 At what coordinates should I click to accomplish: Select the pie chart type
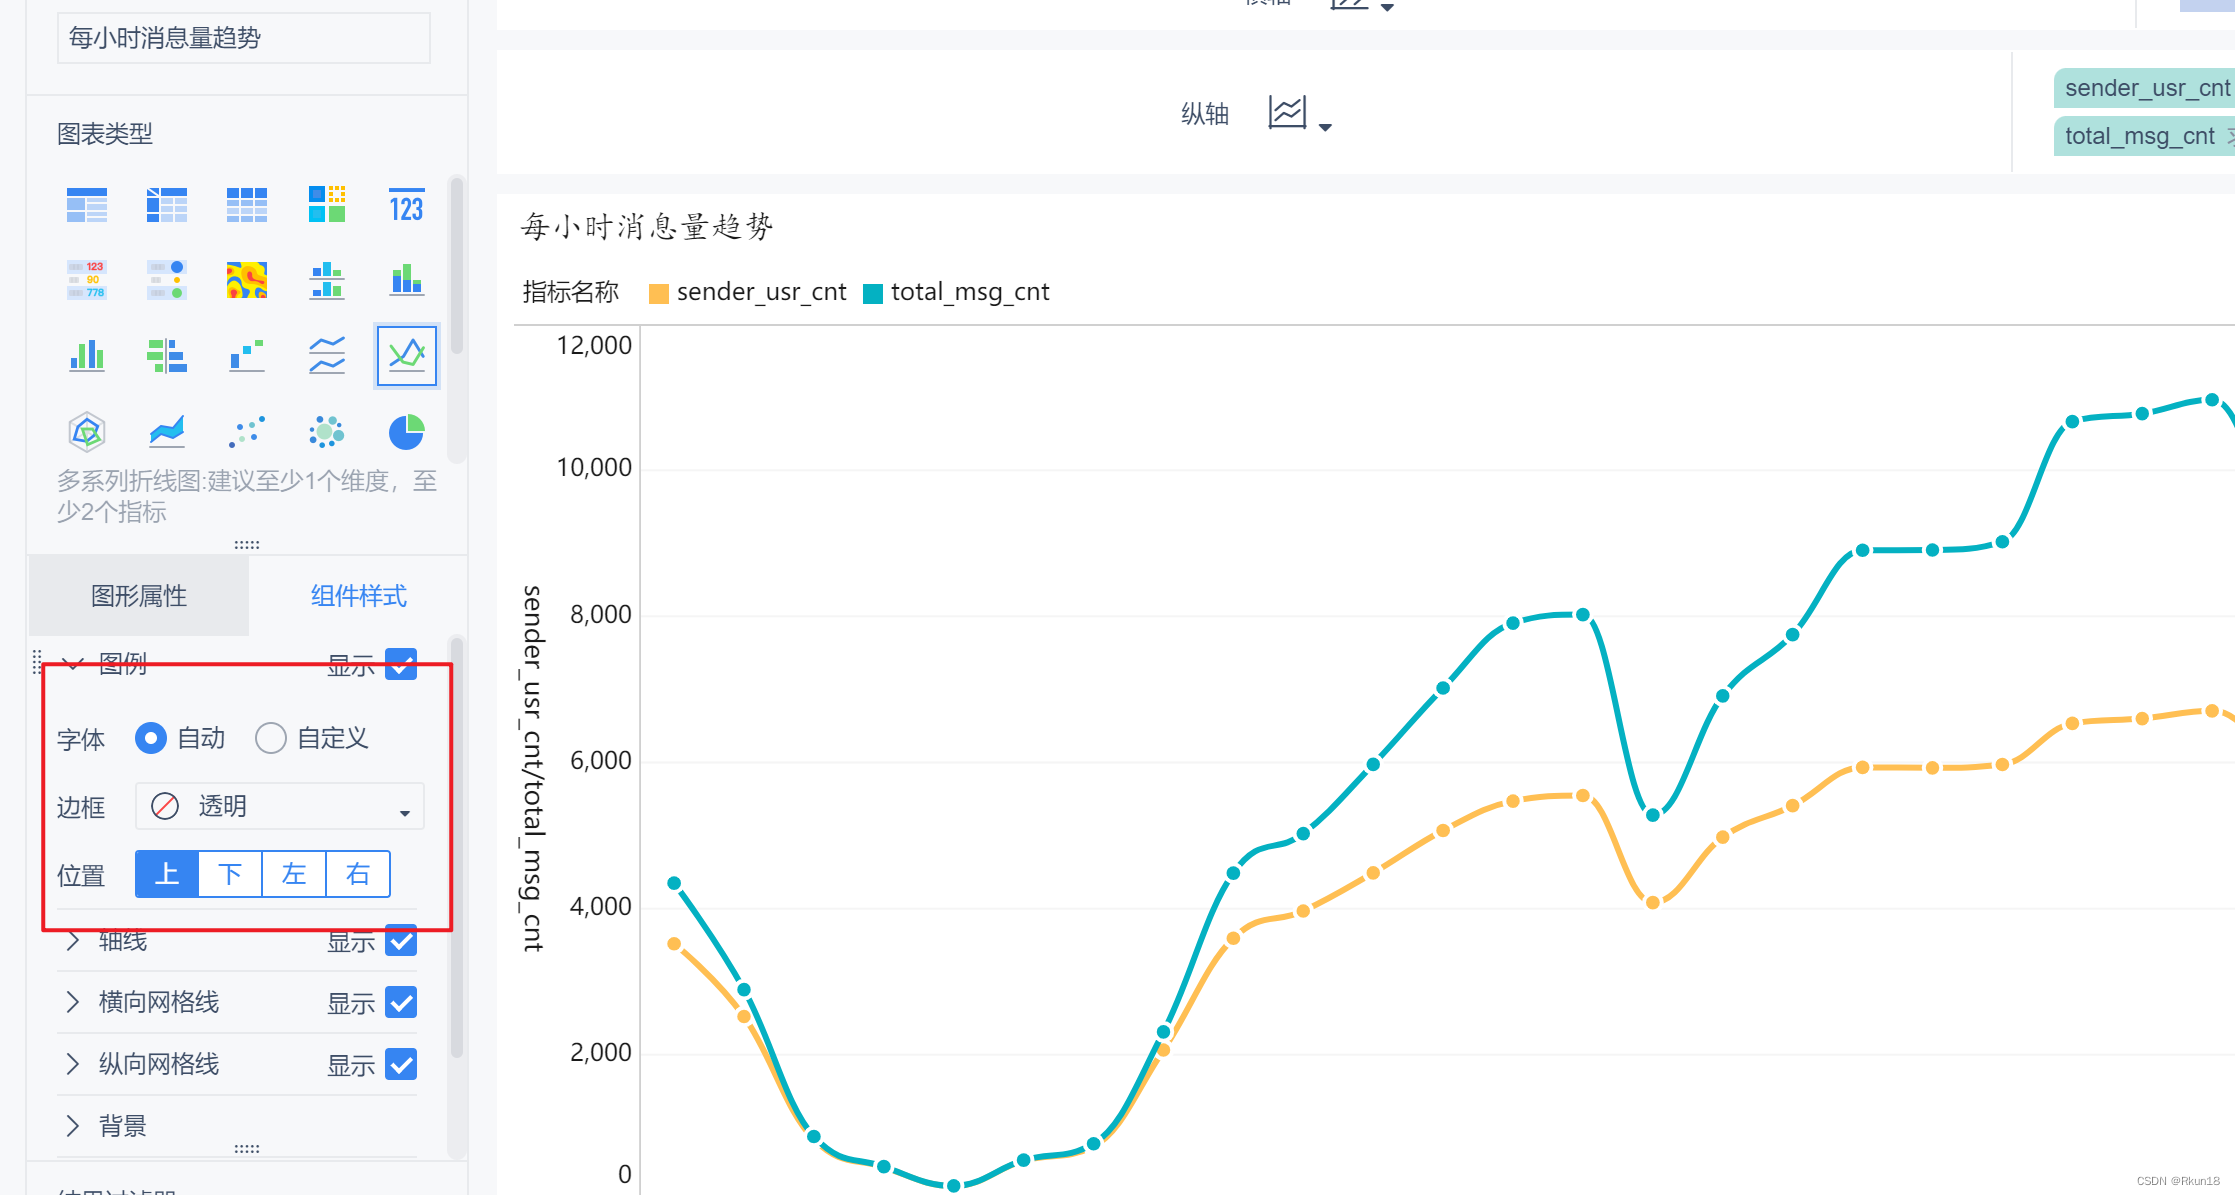click(x=406, y=432)
